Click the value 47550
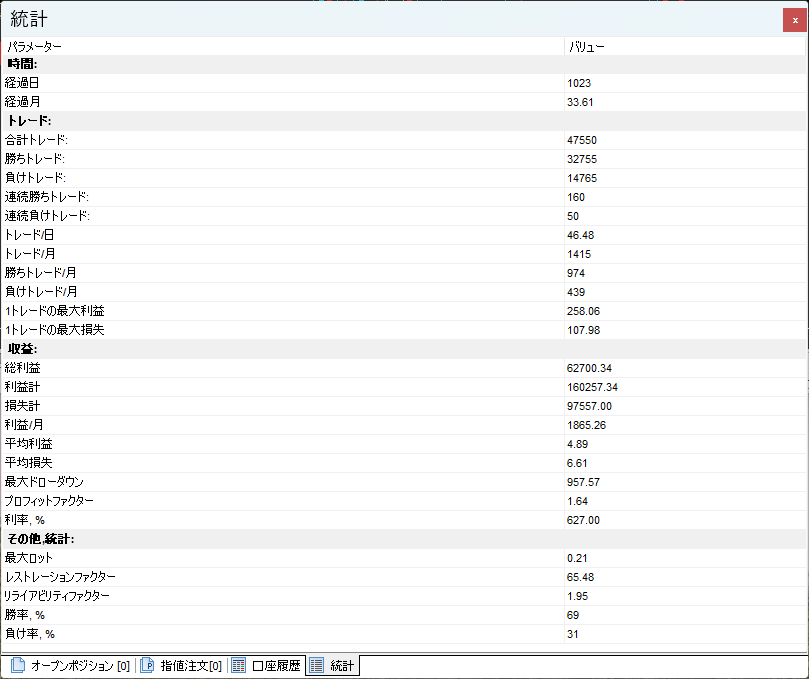Screen dimensions: 809x679 coord(581,140)
